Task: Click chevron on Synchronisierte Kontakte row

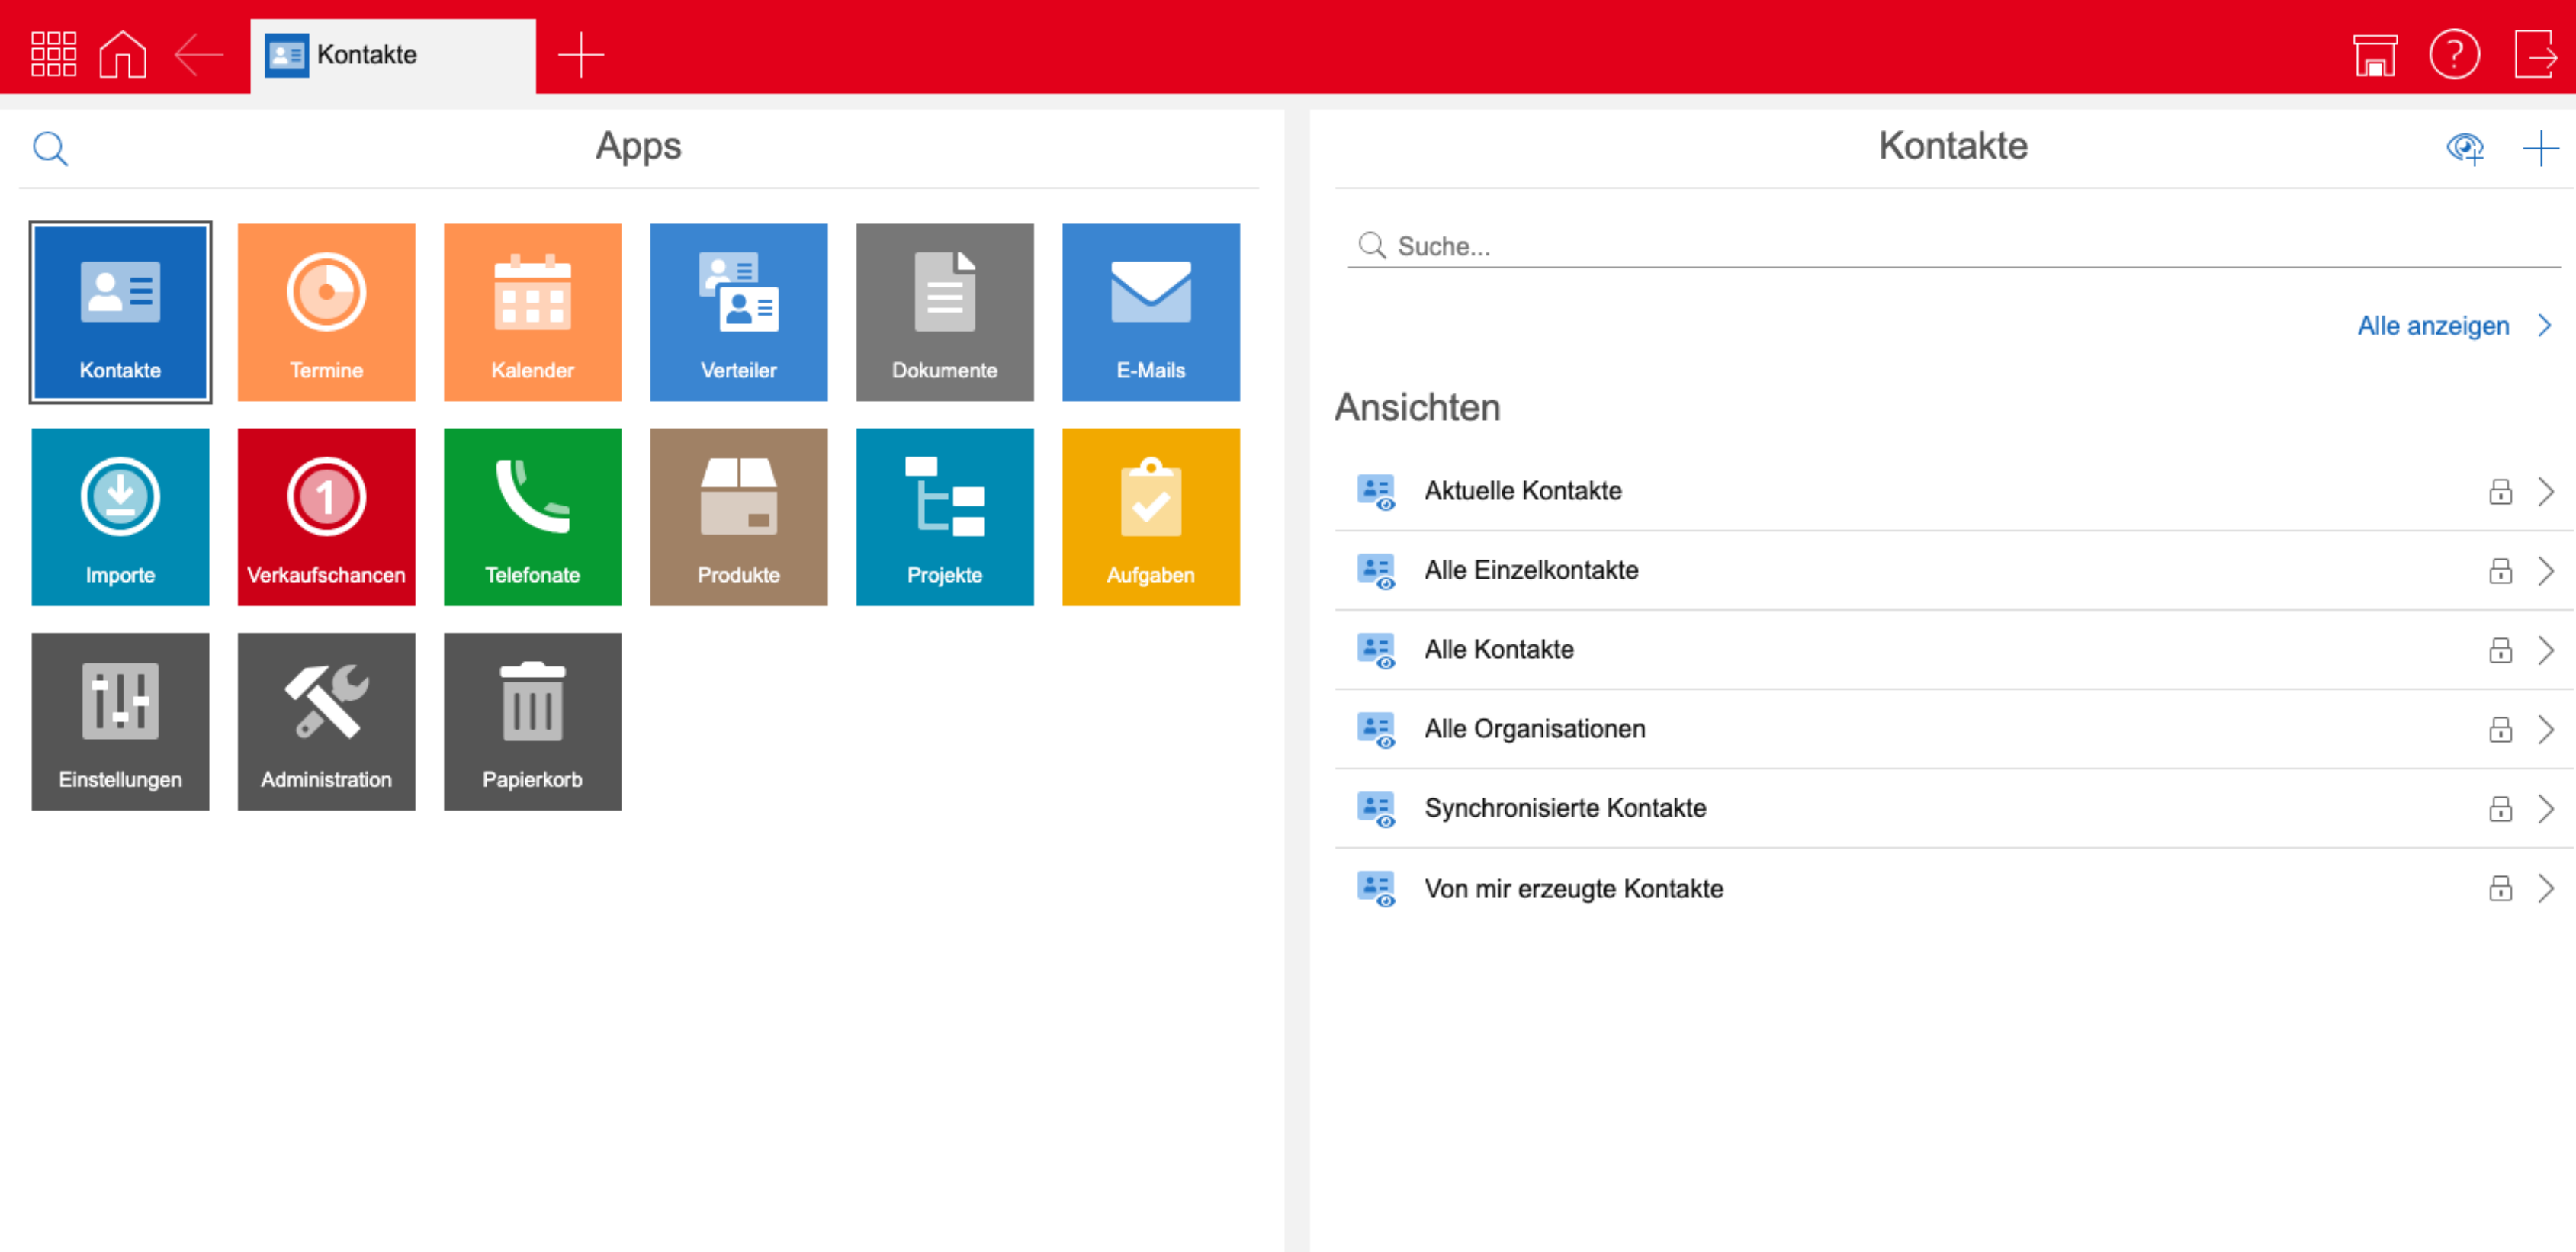Action: coord(2546,808)
